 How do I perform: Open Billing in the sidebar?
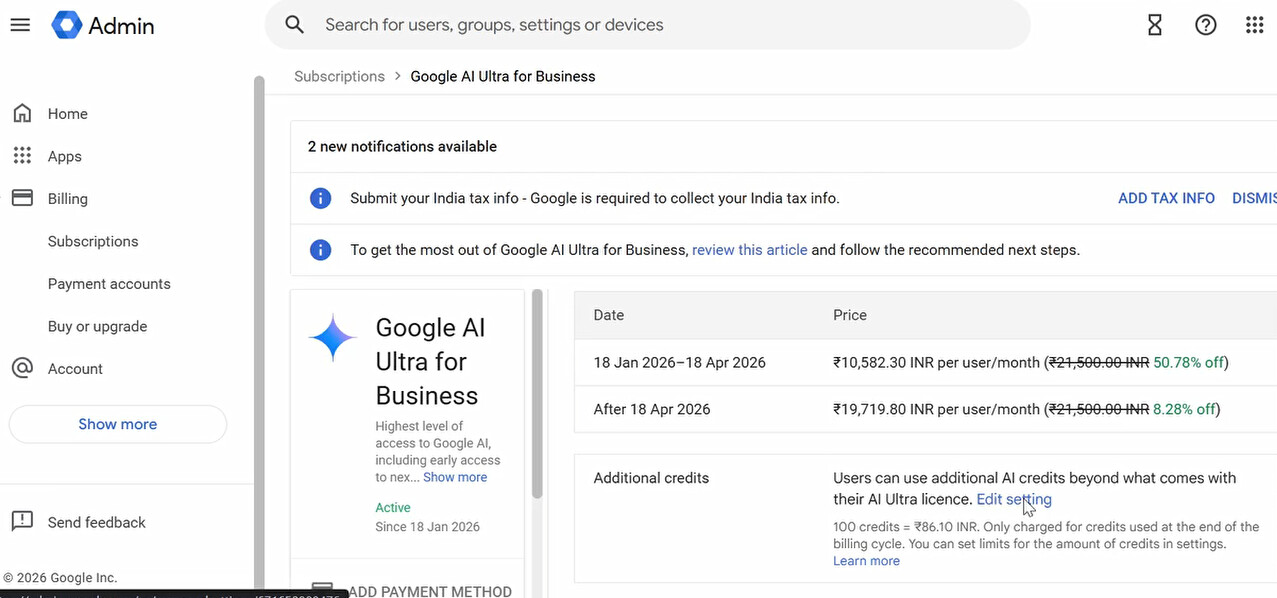tap(68, 199)
